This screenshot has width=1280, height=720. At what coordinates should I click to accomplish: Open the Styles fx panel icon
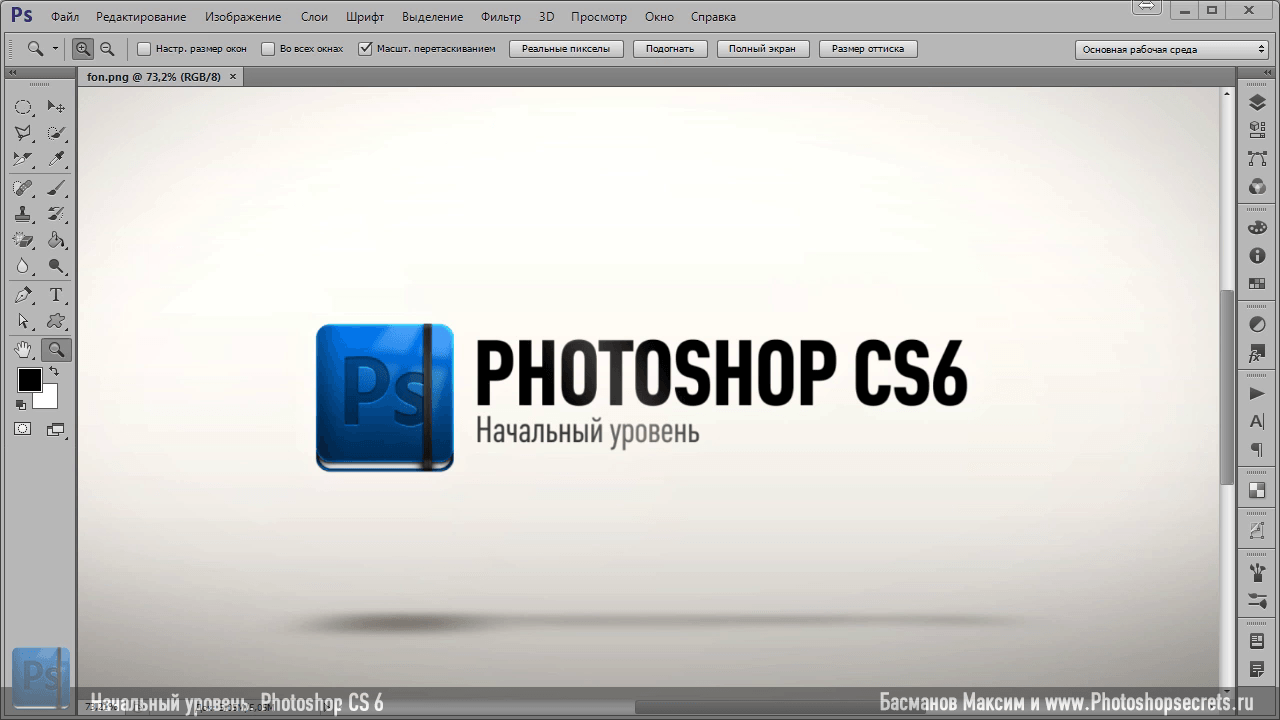[x=1257, y=353]
